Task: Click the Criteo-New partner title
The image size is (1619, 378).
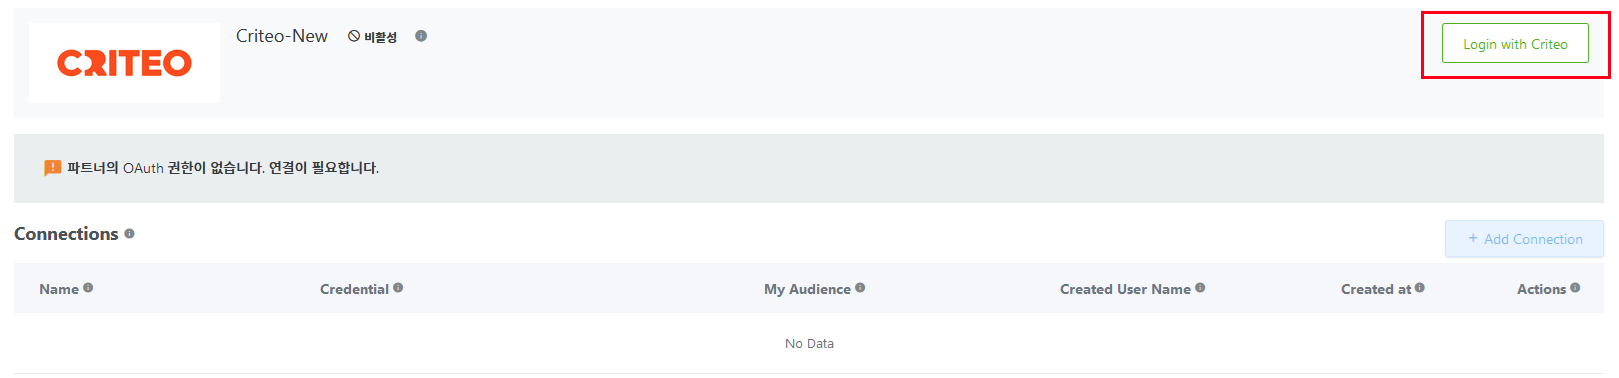Action: coord(282,36)
